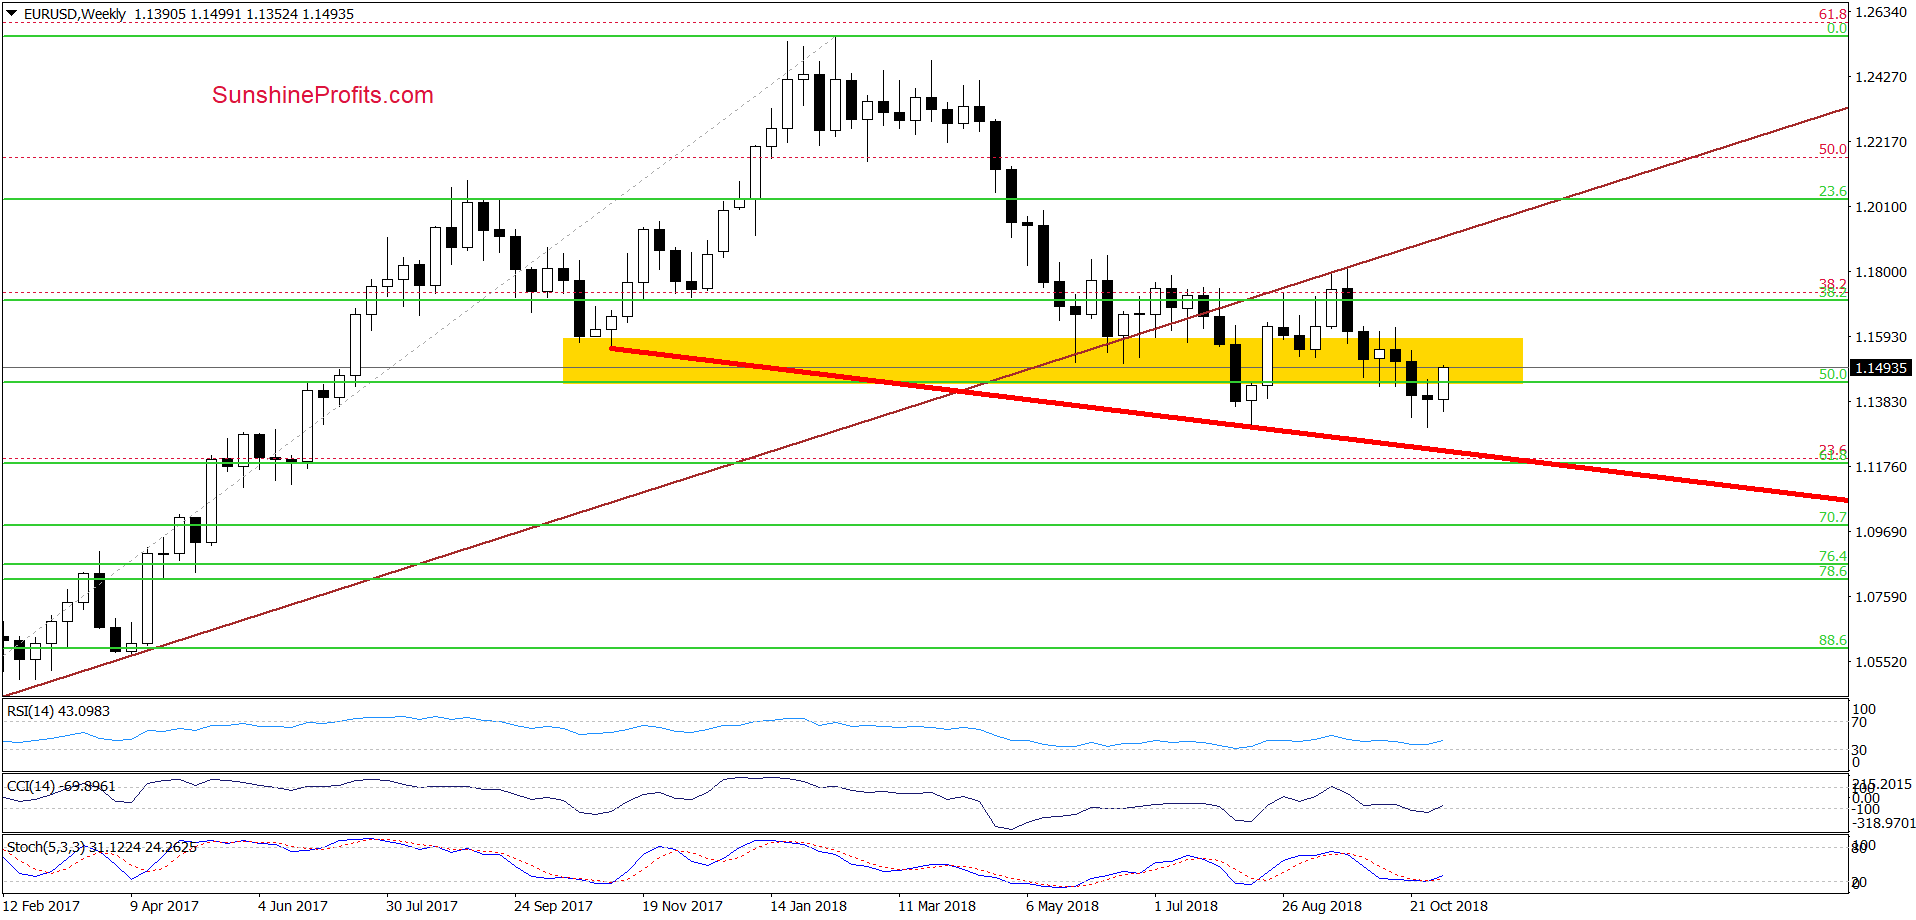Click the 1.18000 price axis label

point(1881,272)
